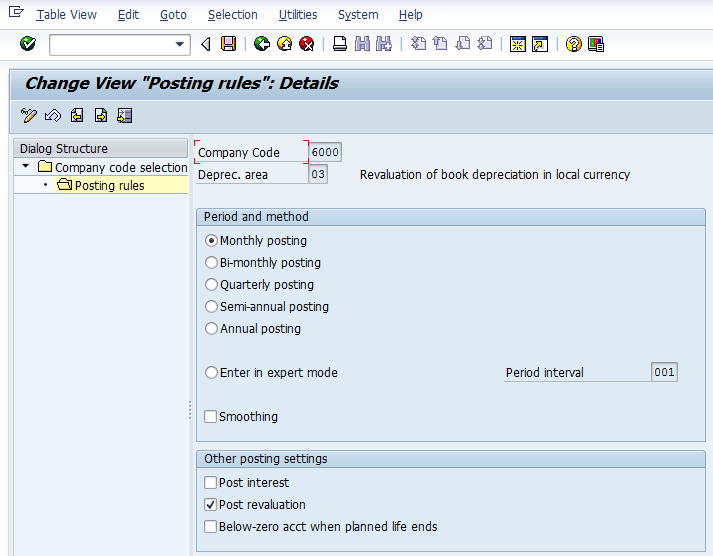Click the green Back arrow icon
Viewport: 713px width, 556px height.
[262, 44]
